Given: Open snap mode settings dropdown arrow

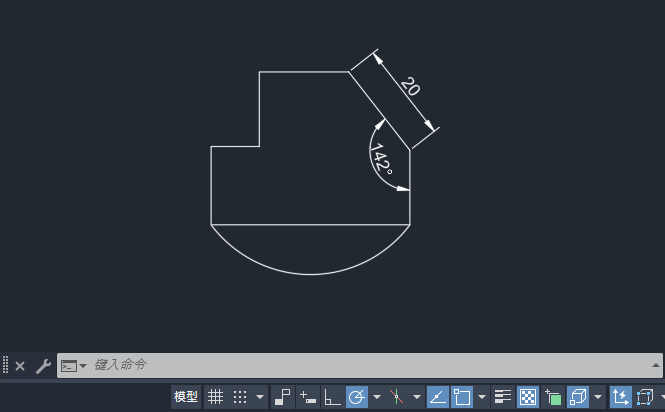Looking at the screenshot, I should pos(260,397).
